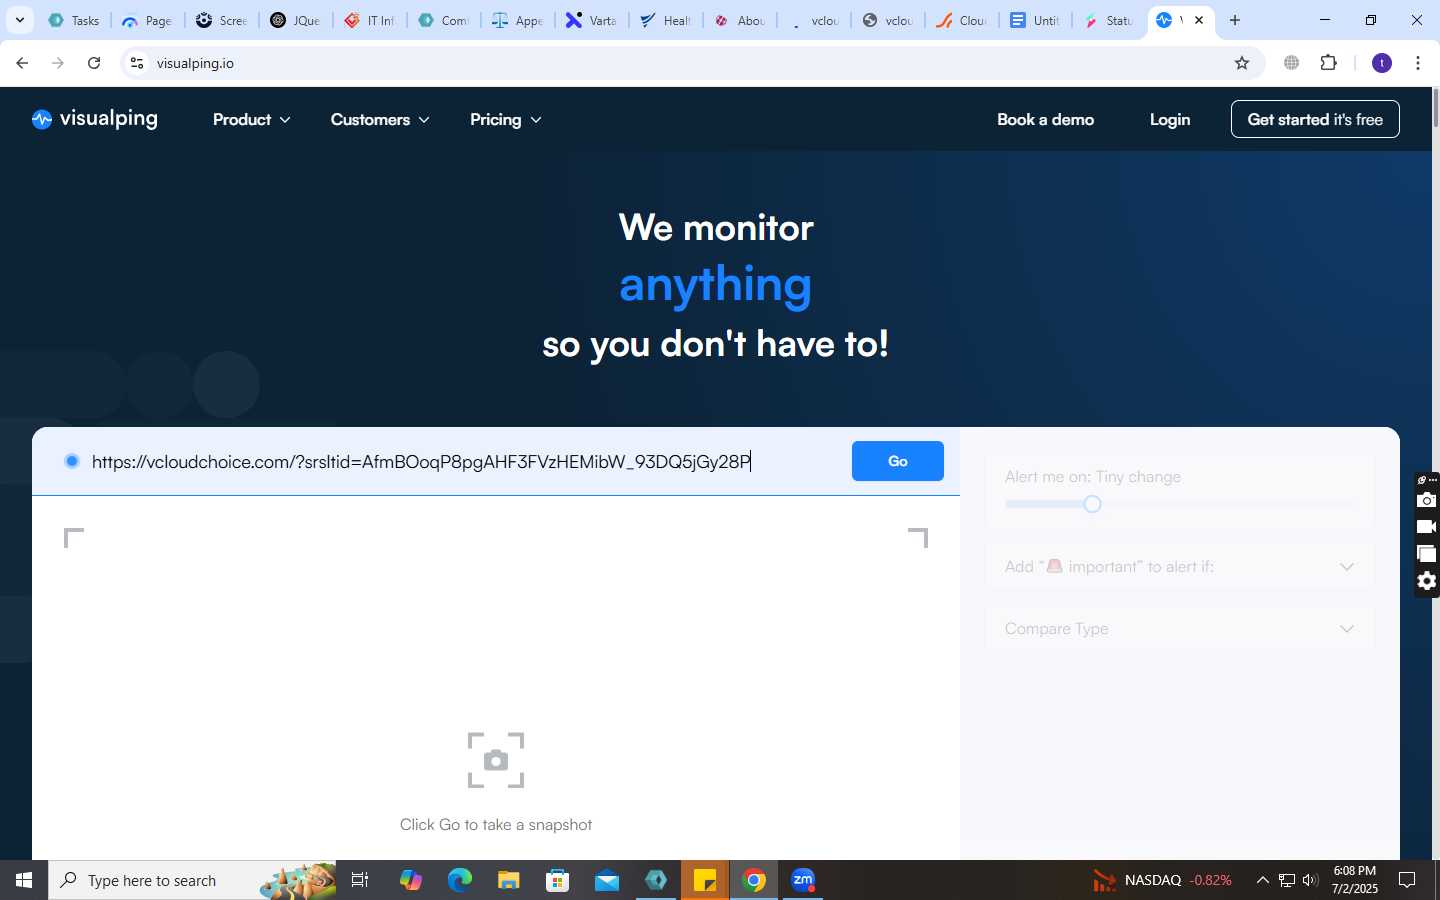The height and width of the screenshot is (900, 1440).
Task: Click the Type here to search box
Action: tap(193, 880)
